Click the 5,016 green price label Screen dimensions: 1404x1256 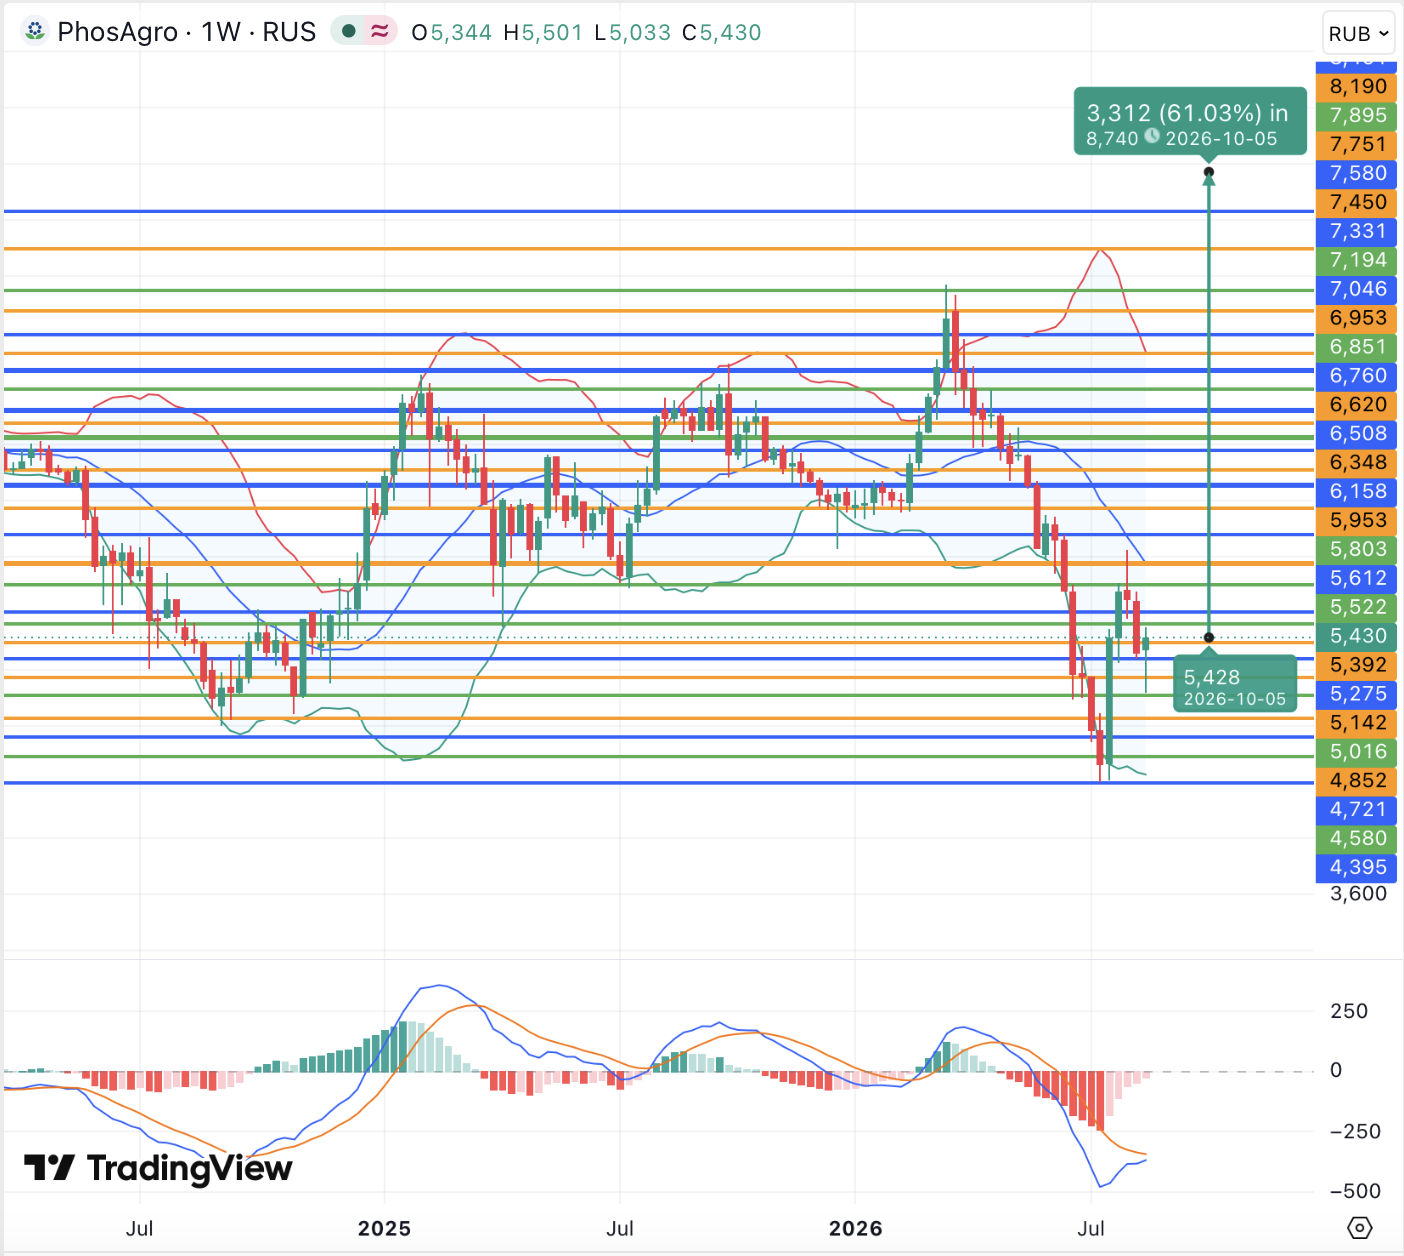click(1357, 754)
